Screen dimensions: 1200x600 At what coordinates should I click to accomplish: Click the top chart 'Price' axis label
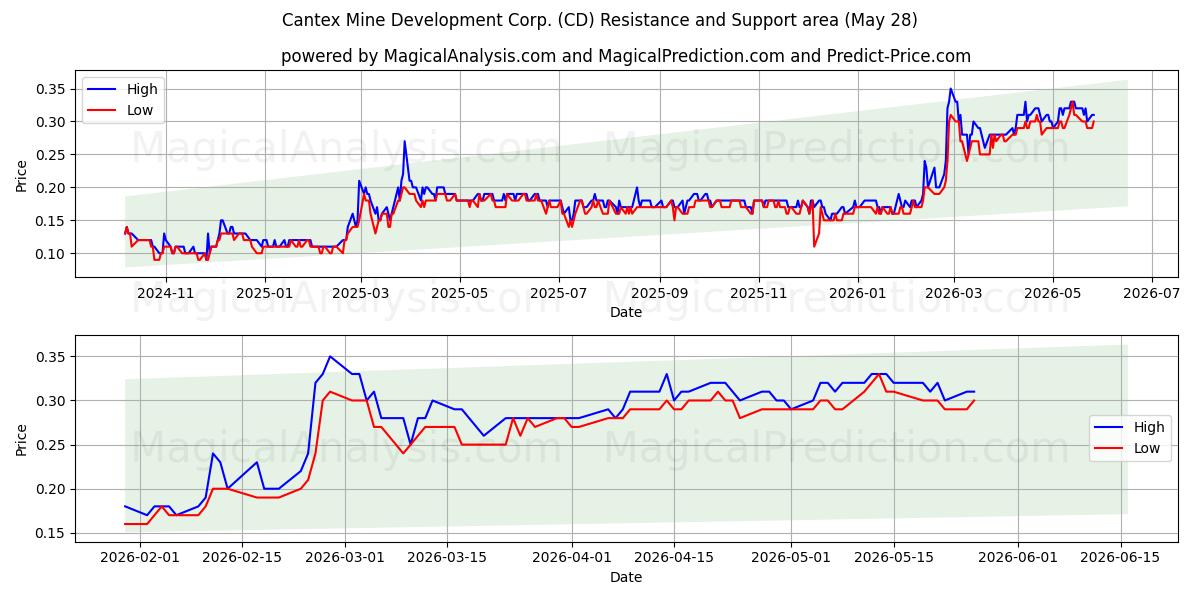[22, 174]
